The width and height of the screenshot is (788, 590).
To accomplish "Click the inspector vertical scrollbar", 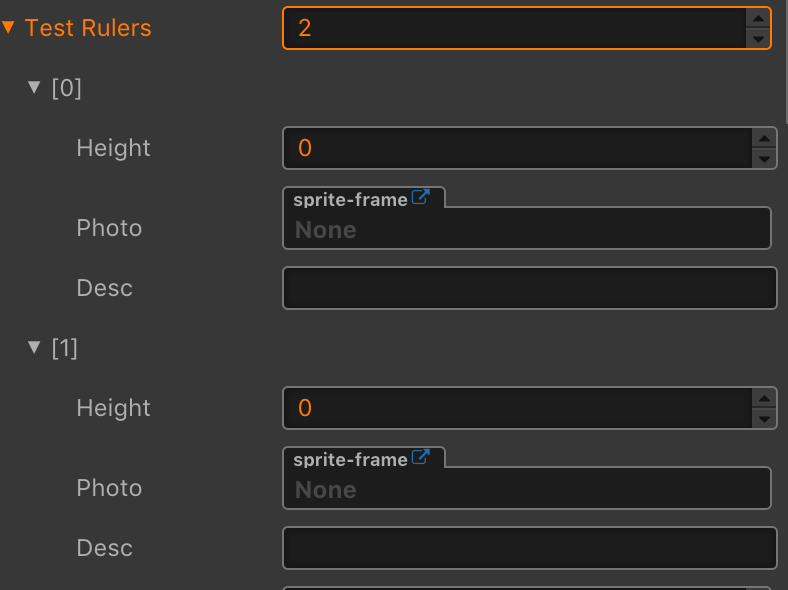I will click(x=785, y=60).
